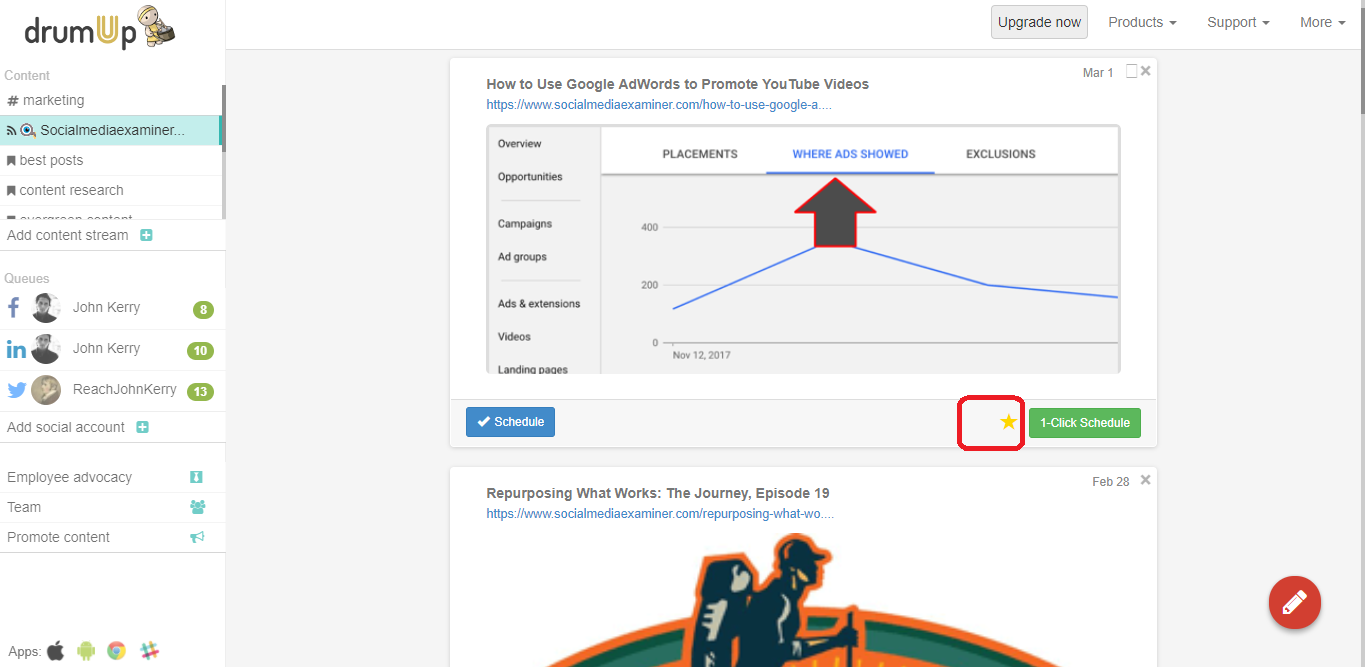Screen dimensions: 1365x667
Task: Dismiss the Google AdWords post card
Action: pyautogui.click(x=1146, y=71)
